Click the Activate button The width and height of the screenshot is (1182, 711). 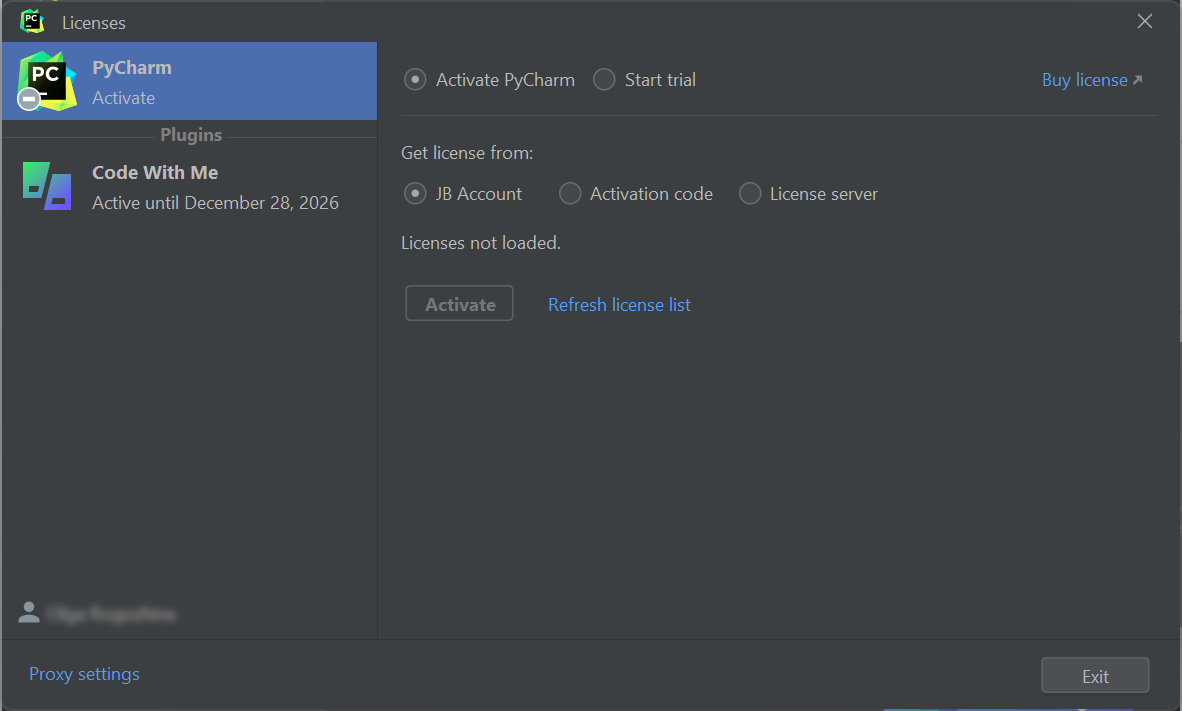pyautogui.click(x=459, y=303)
